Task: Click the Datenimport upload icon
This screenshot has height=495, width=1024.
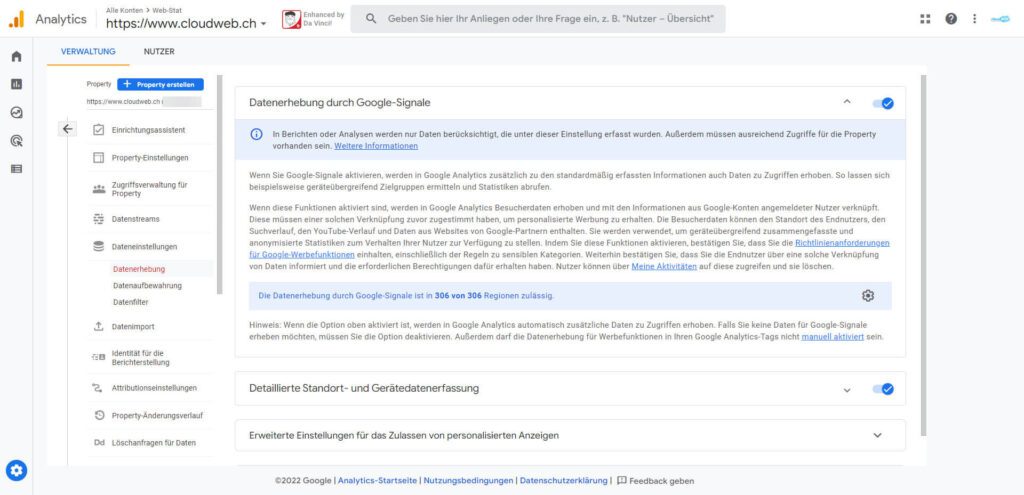Action: (99, 327)
